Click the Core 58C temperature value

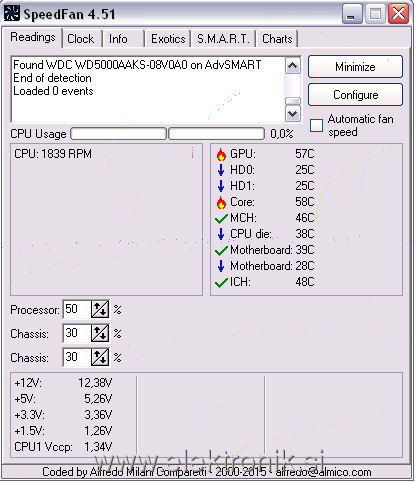coord(305,202)
